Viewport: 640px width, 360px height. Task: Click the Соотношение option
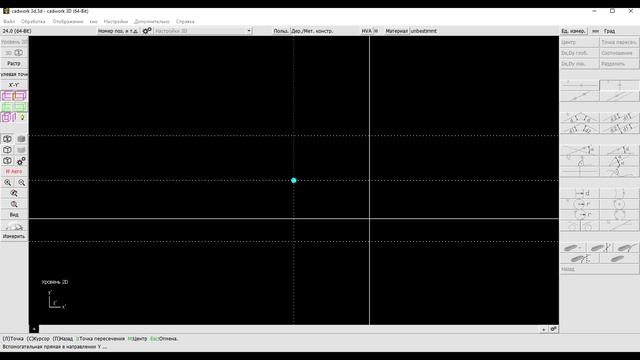tap(619, 53)
